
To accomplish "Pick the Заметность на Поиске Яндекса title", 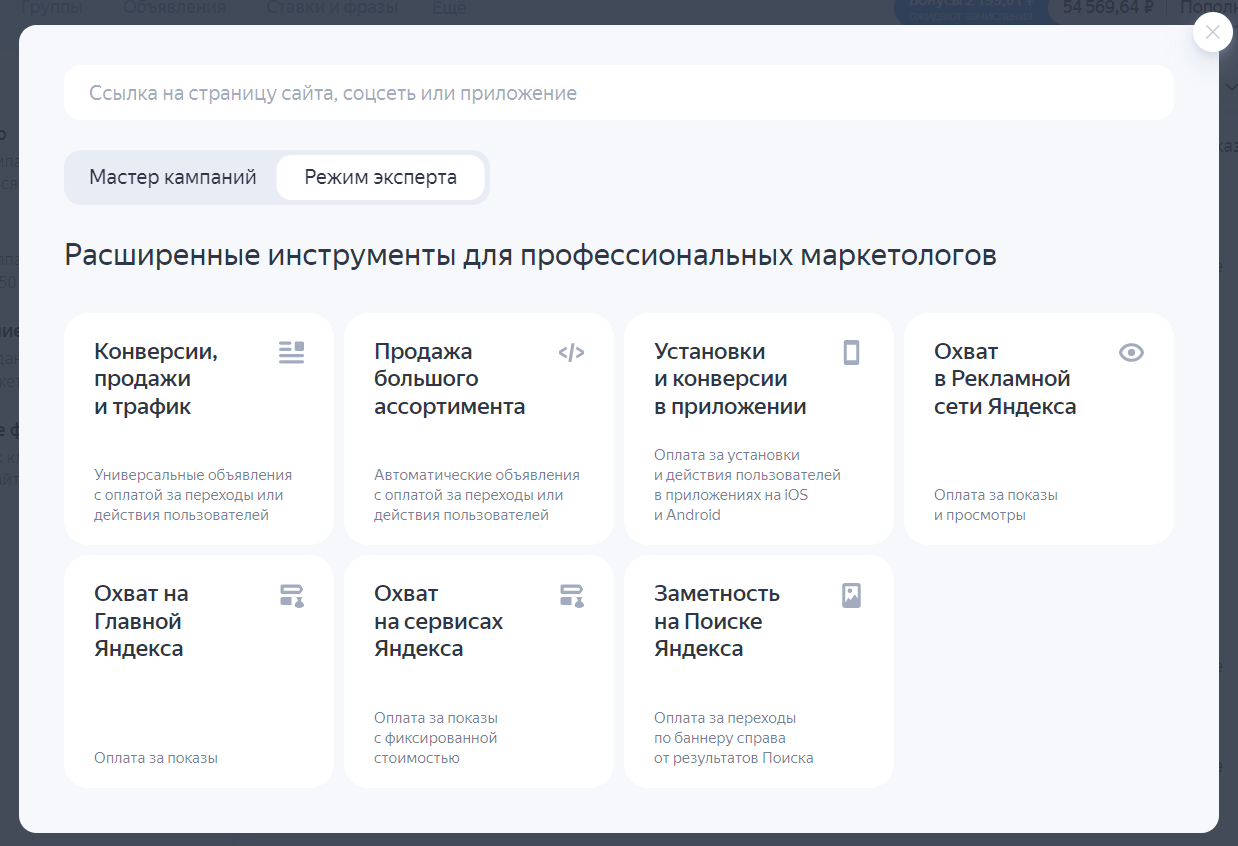I will click(x=716, y=621).
